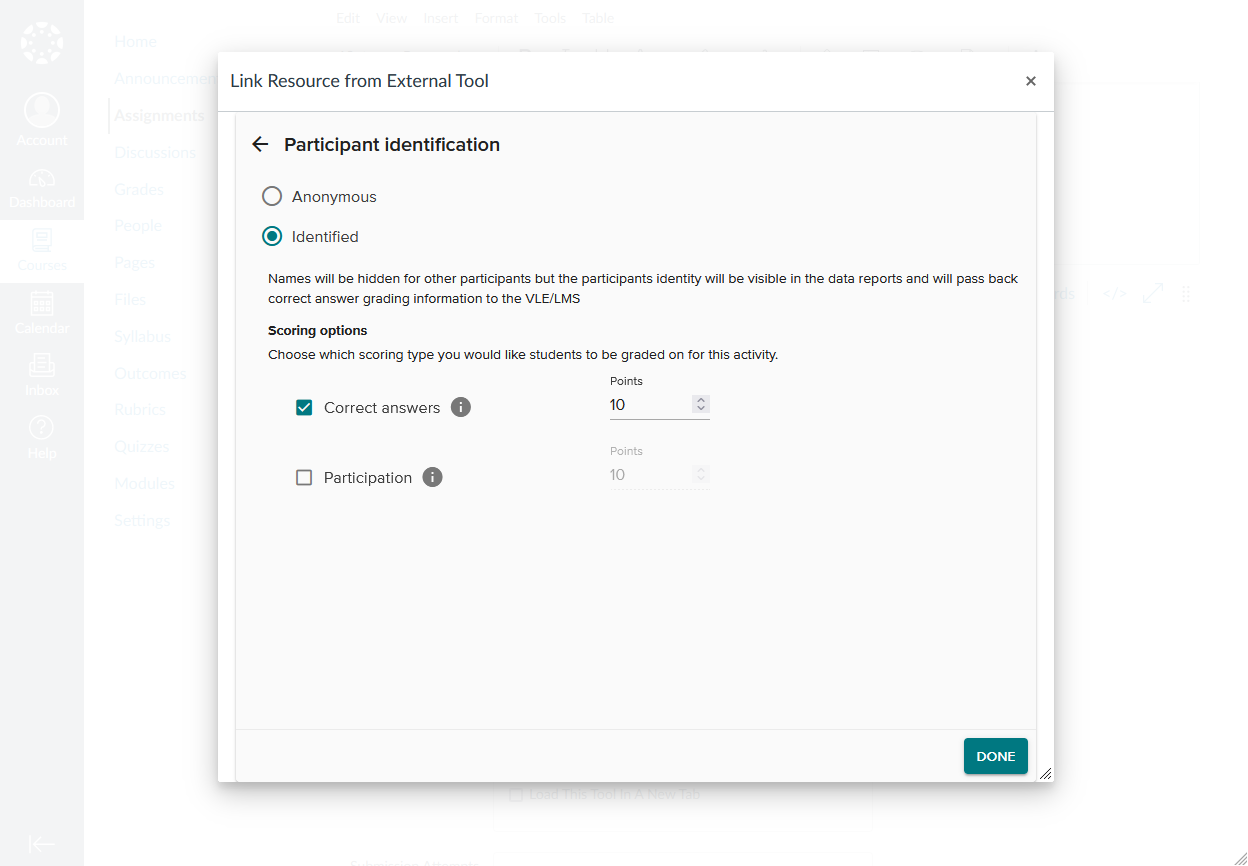1248x866 pixels.
Task: Uncheck the Correct answers checkbox
Action: tap(304, 407)
